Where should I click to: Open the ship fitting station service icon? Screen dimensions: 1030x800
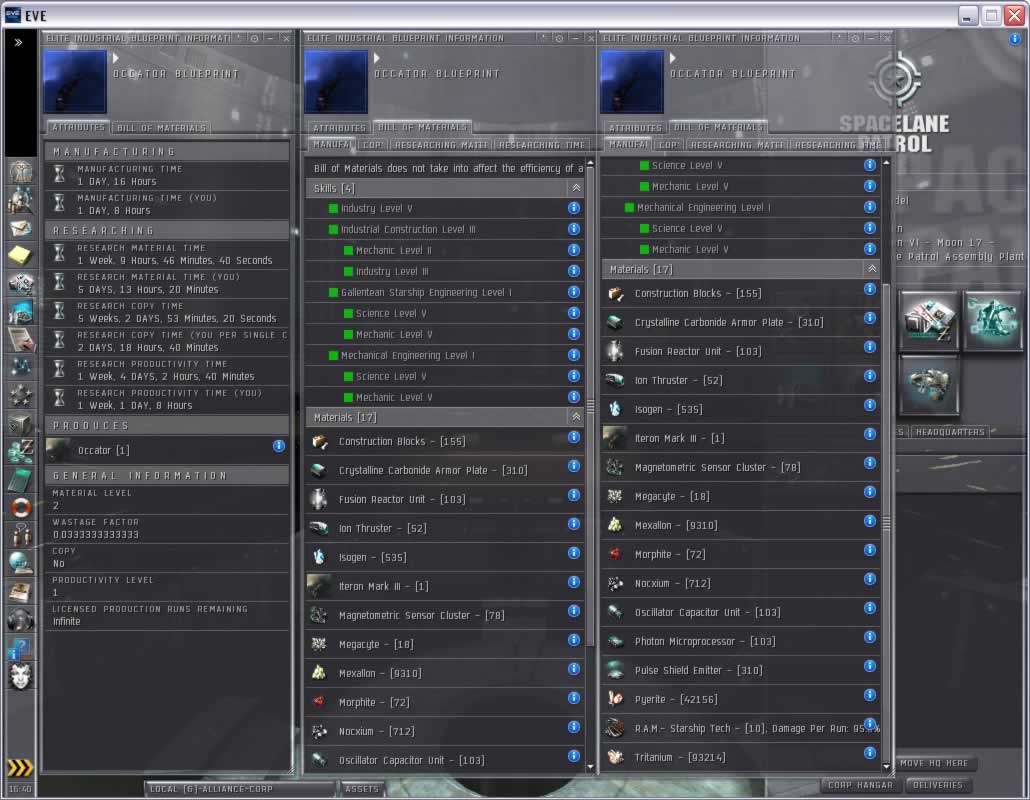(x=928, y=386)
